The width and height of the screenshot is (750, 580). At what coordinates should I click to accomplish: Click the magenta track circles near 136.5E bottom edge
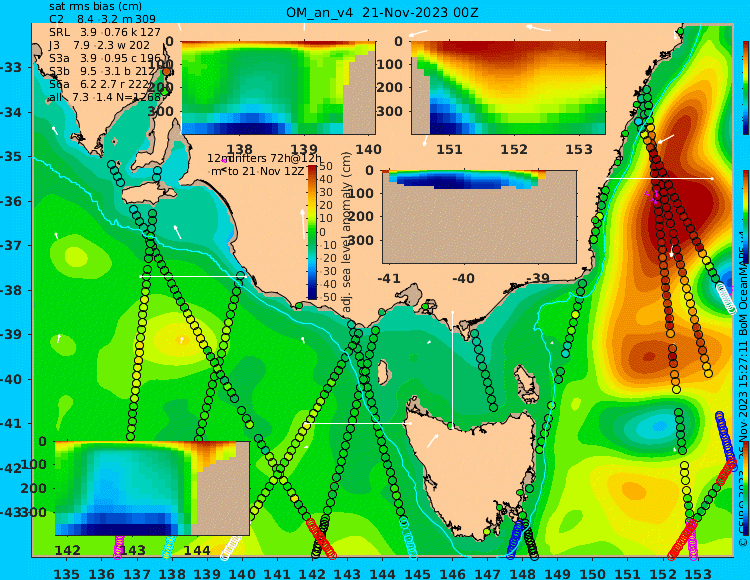pos(119,547)
